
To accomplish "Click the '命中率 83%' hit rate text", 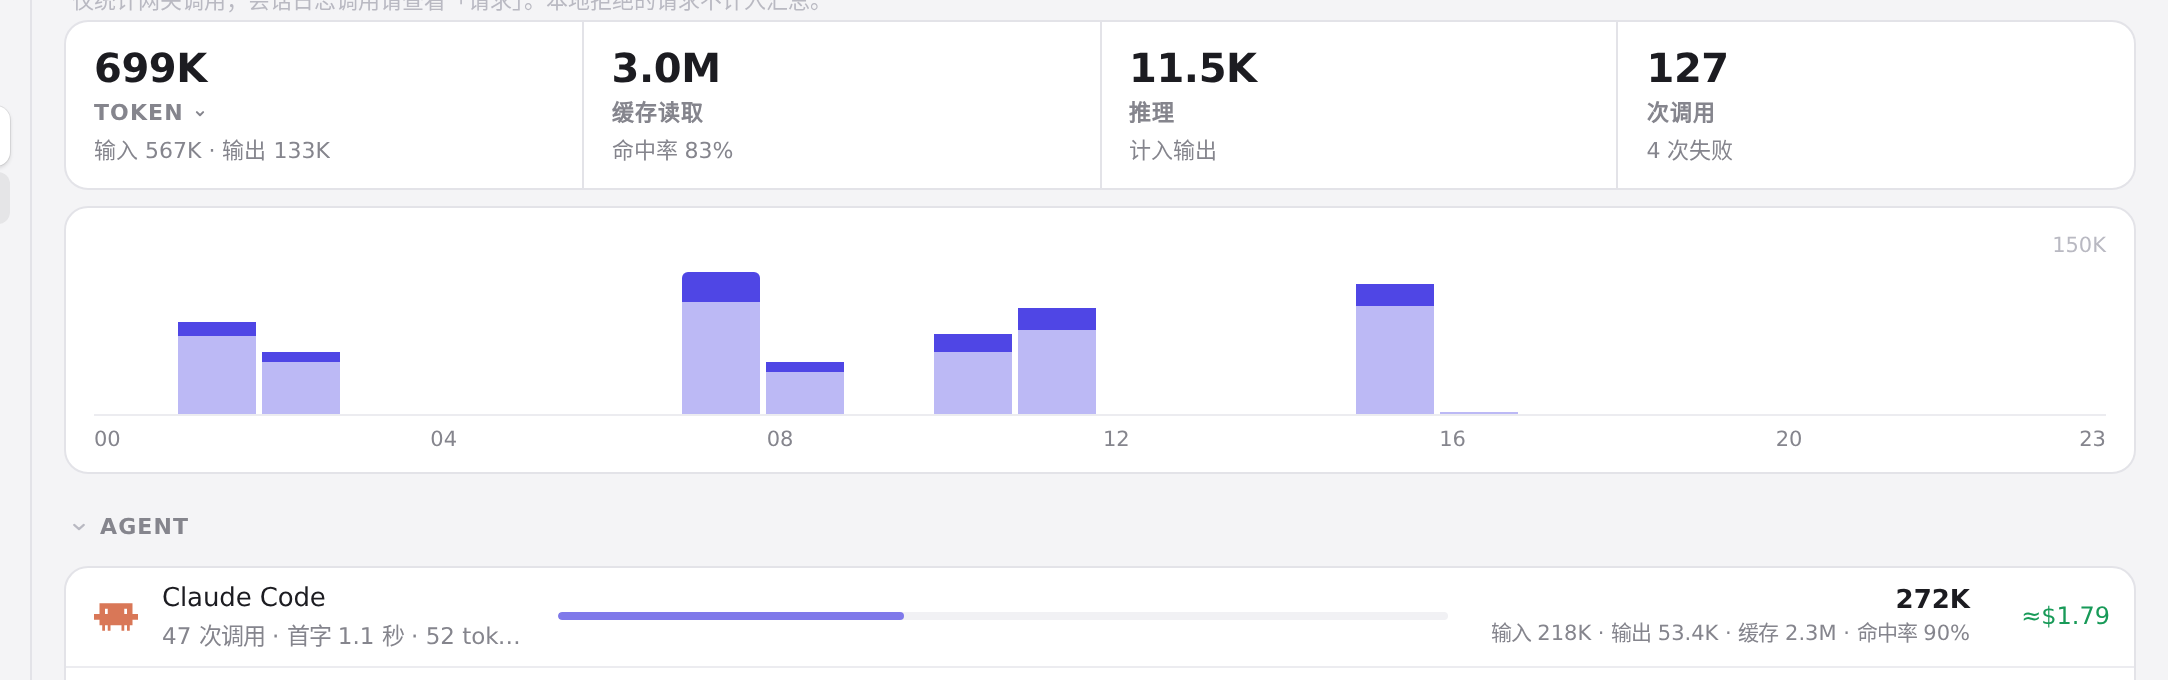I will [672, 150].
